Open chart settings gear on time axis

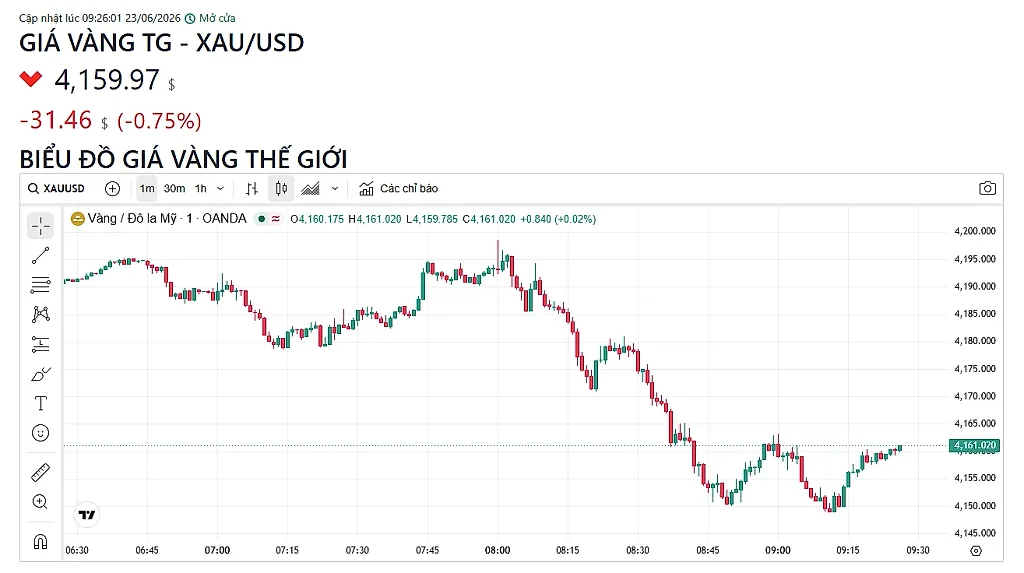[x=976, y=551]
